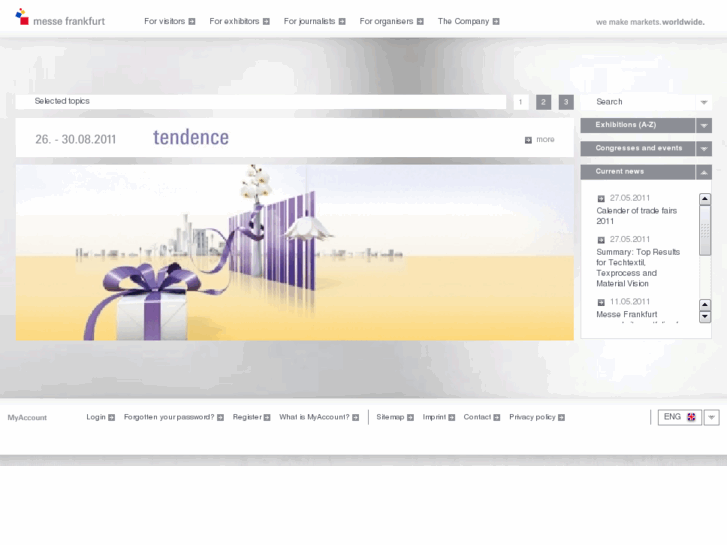Click arrow icon beside Sitemap
This screenshot has height=545, width=727.
[x=410, y=417]
